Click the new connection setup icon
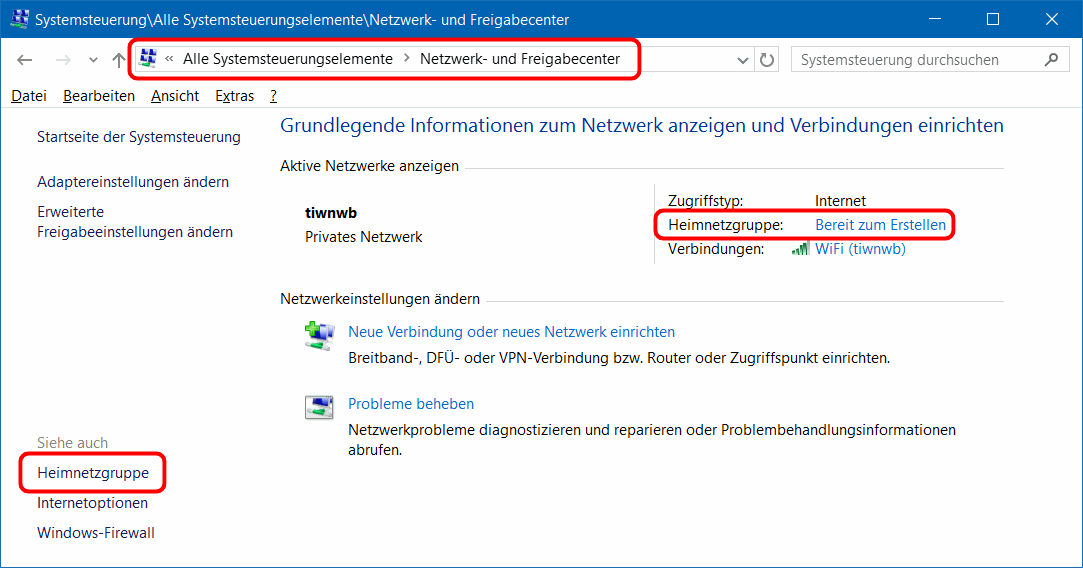The width and height of the screenshot is (1083, 568). [x=319, y=335]
